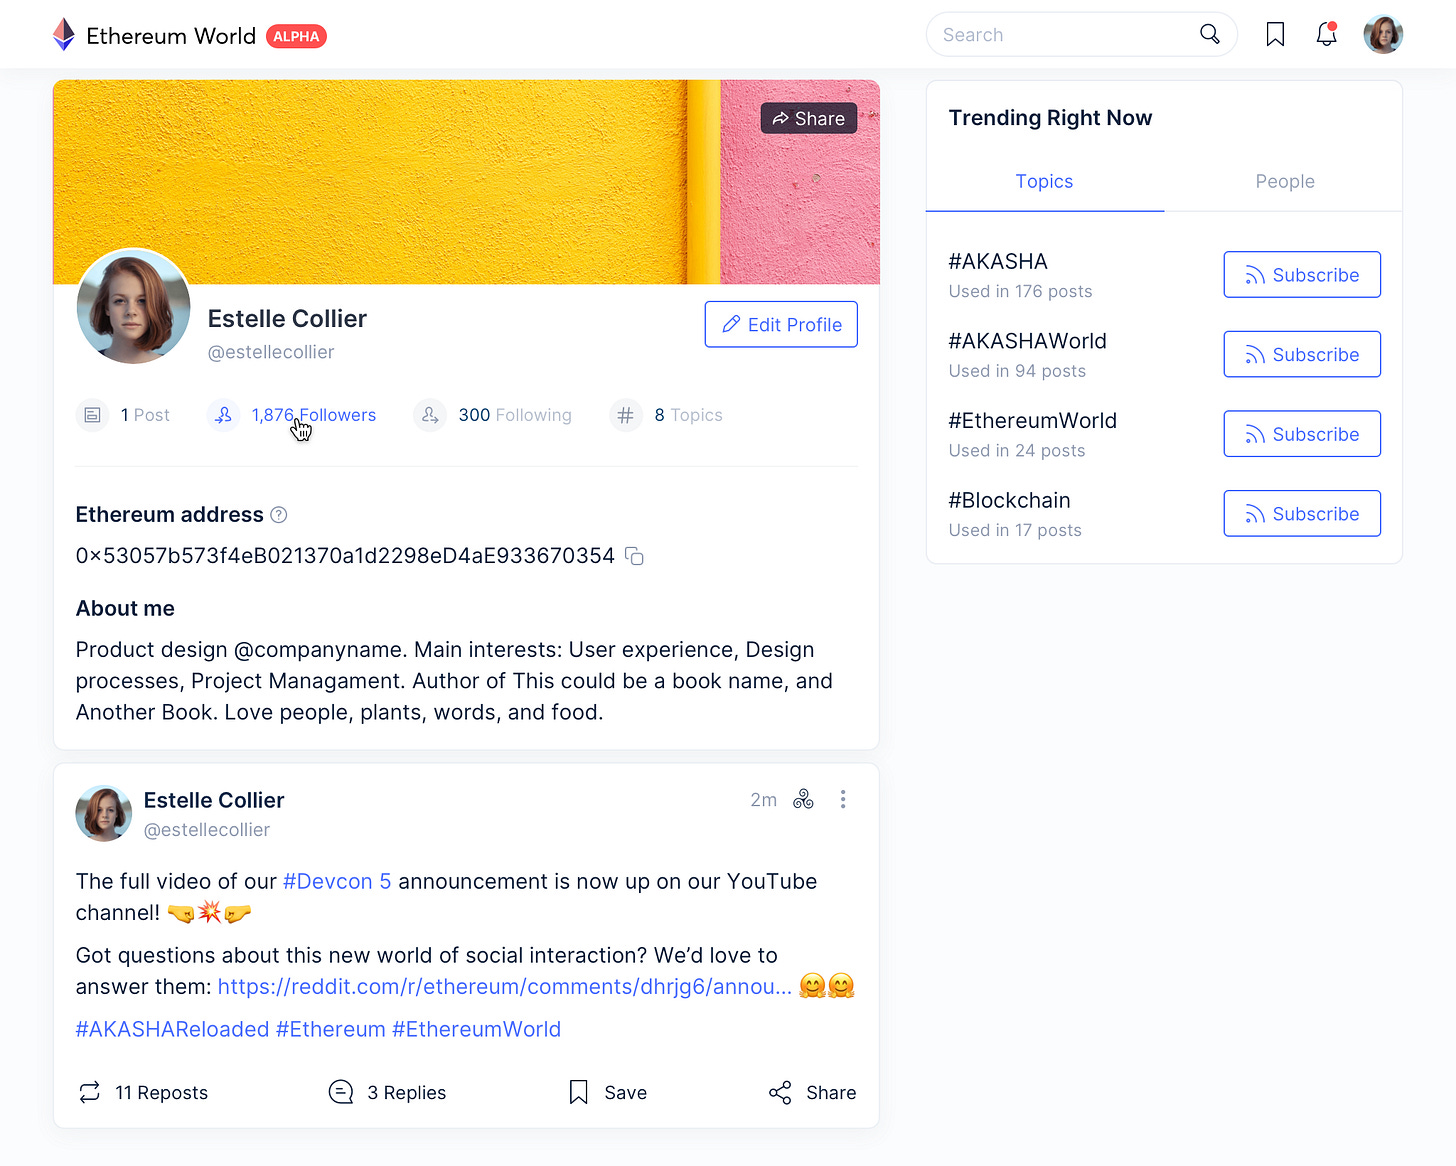Open user avatar menu in top bar
The width and height of the screenshot is (1456, 1166).
click(x=1383, y=35)
